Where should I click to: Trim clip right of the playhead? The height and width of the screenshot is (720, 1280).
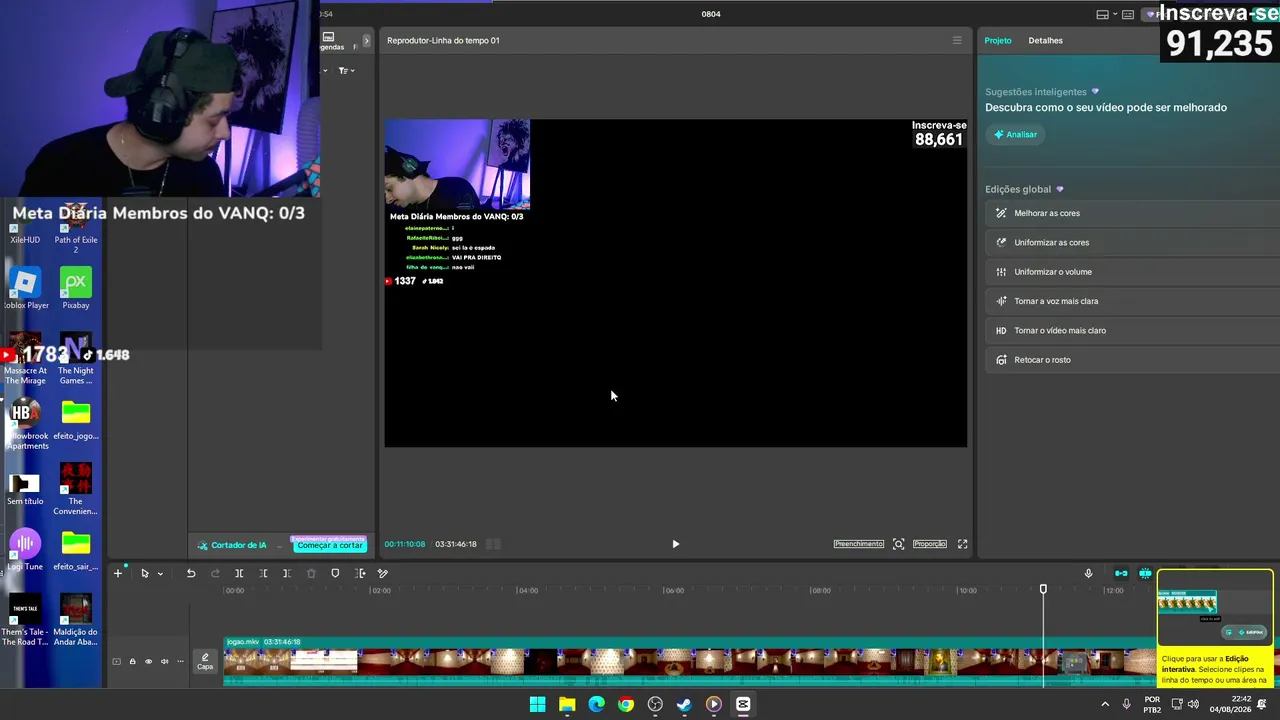[x=287, y=573]
